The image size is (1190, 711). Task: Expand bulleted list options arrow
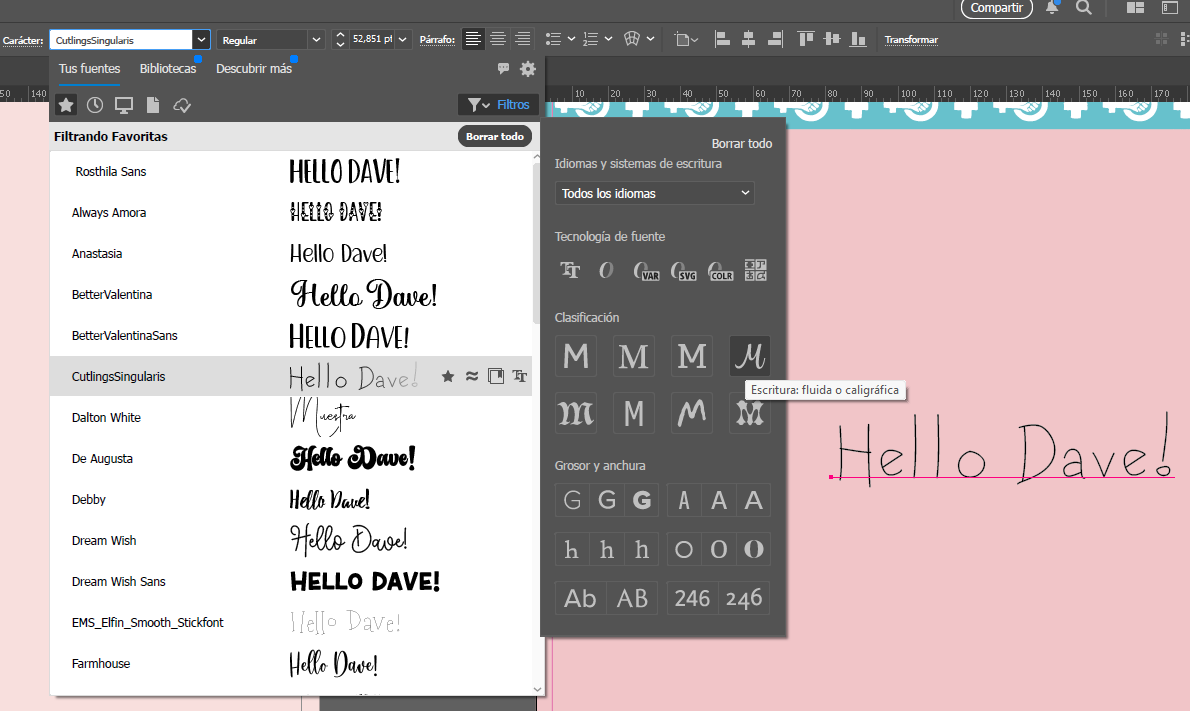(x=571, y=39)
